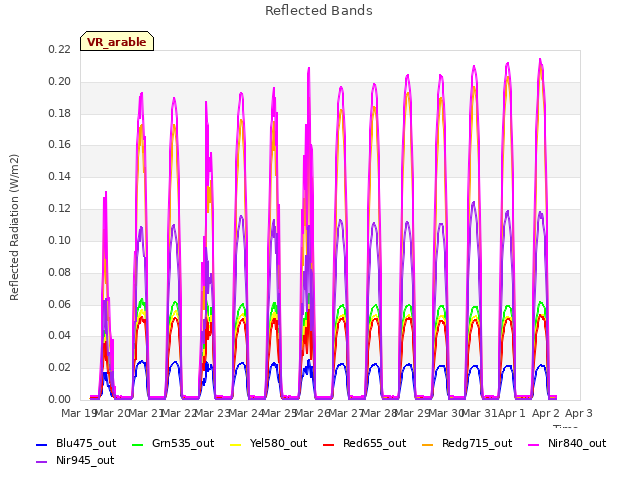Click the 0.20 y-axis tick label
Viewport: 640px width, 480px height.
(59, 81)
